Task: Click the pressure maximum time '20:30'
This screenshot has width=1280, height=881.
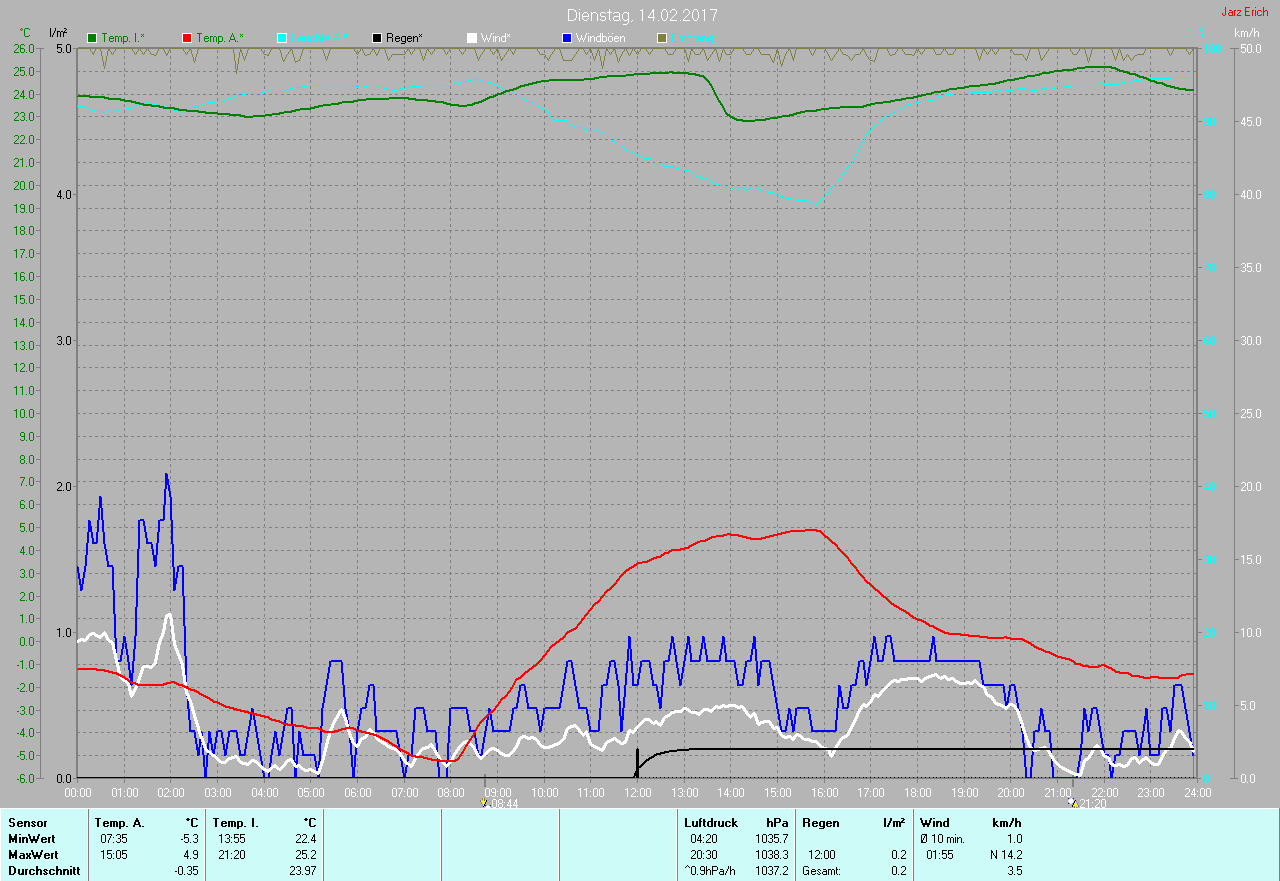Action: click(704, 855)
